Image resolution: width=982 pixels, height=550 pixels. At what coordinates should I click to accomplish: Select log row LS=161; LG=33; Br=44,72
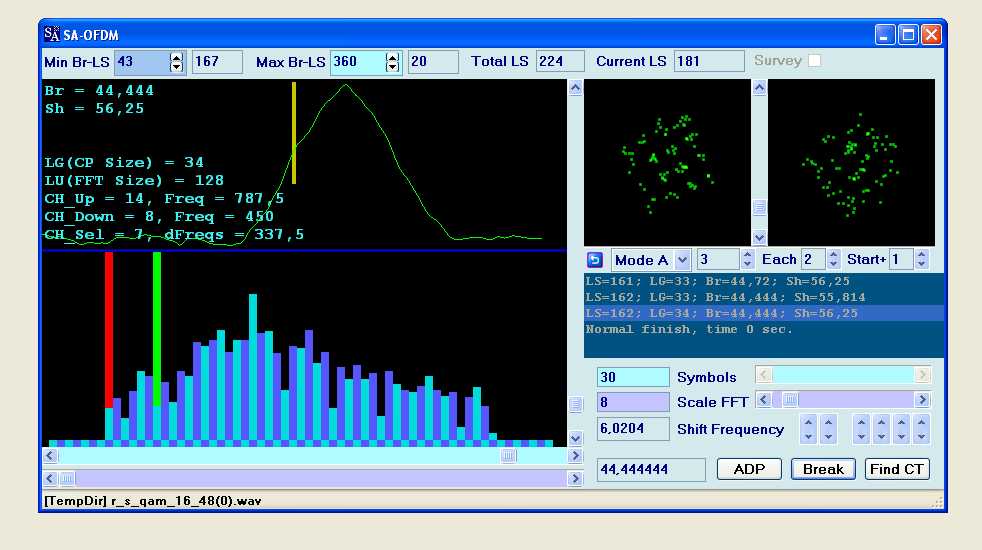point(763,281)
